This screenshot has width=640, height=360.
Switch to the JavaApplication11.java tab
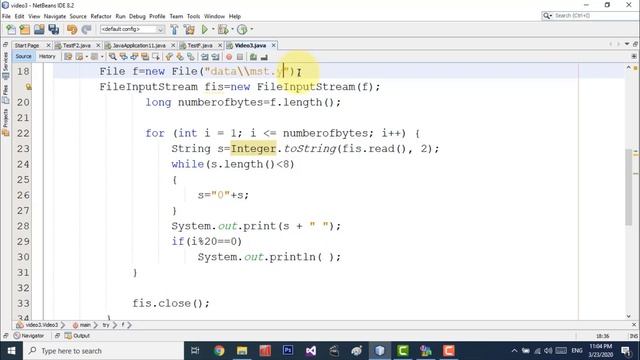tap(139, 45)
